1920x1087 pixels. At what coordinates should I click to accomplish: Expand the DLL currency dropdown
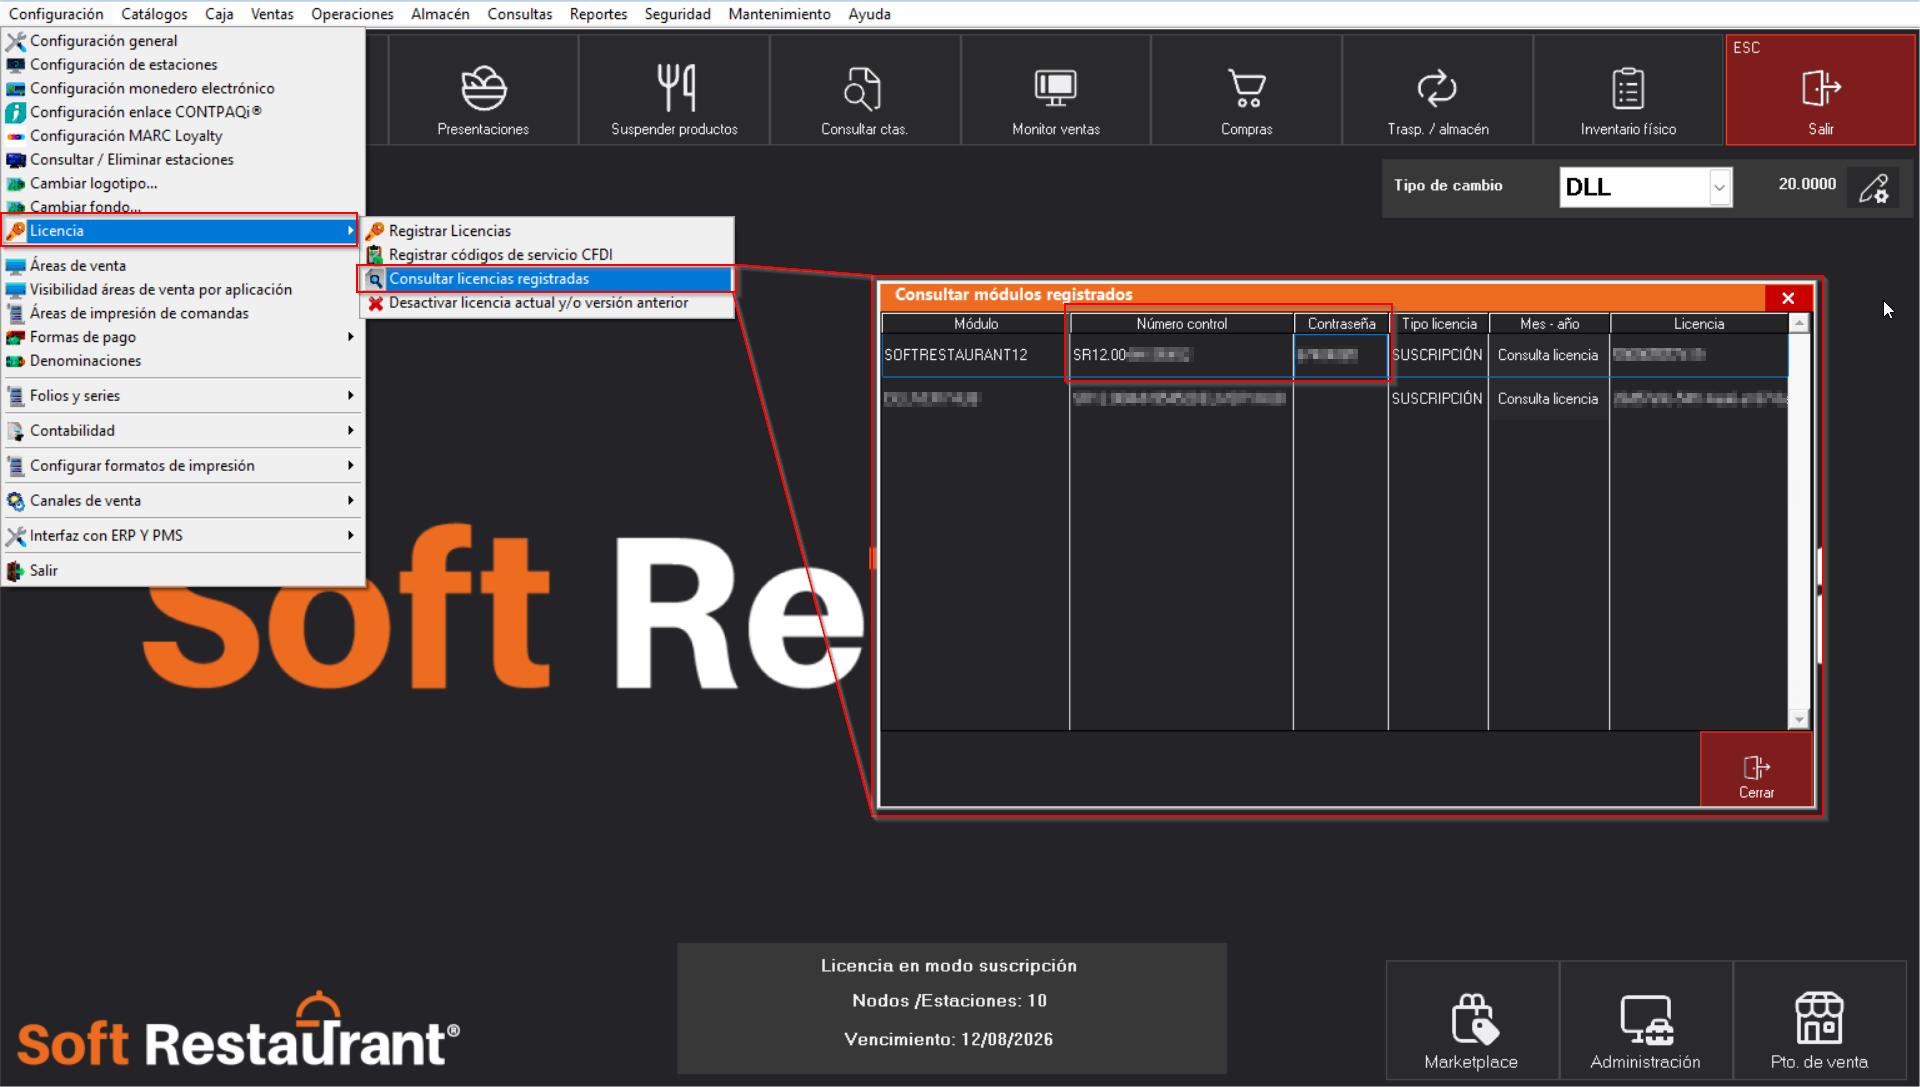(1718, 187)
